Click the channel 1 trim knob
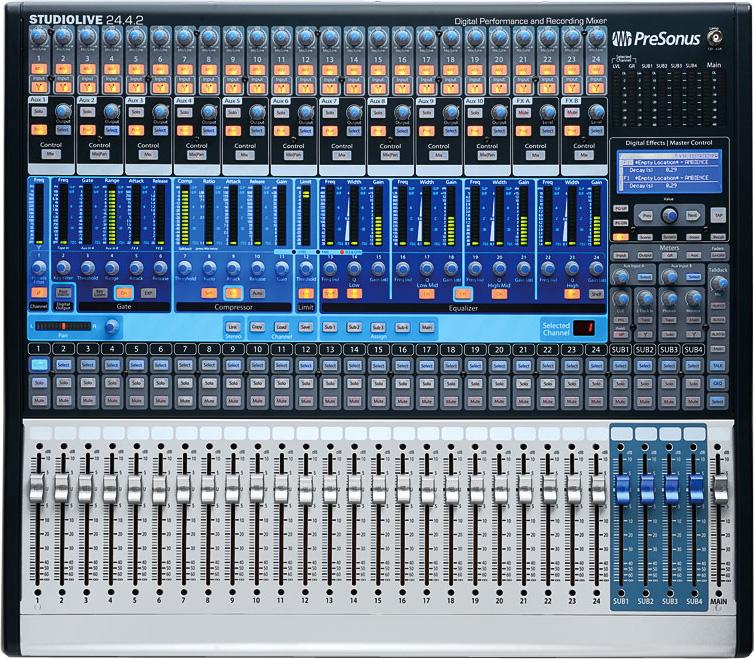The width and height of the screenshot is (754, 659). click(x=39, y=36)
